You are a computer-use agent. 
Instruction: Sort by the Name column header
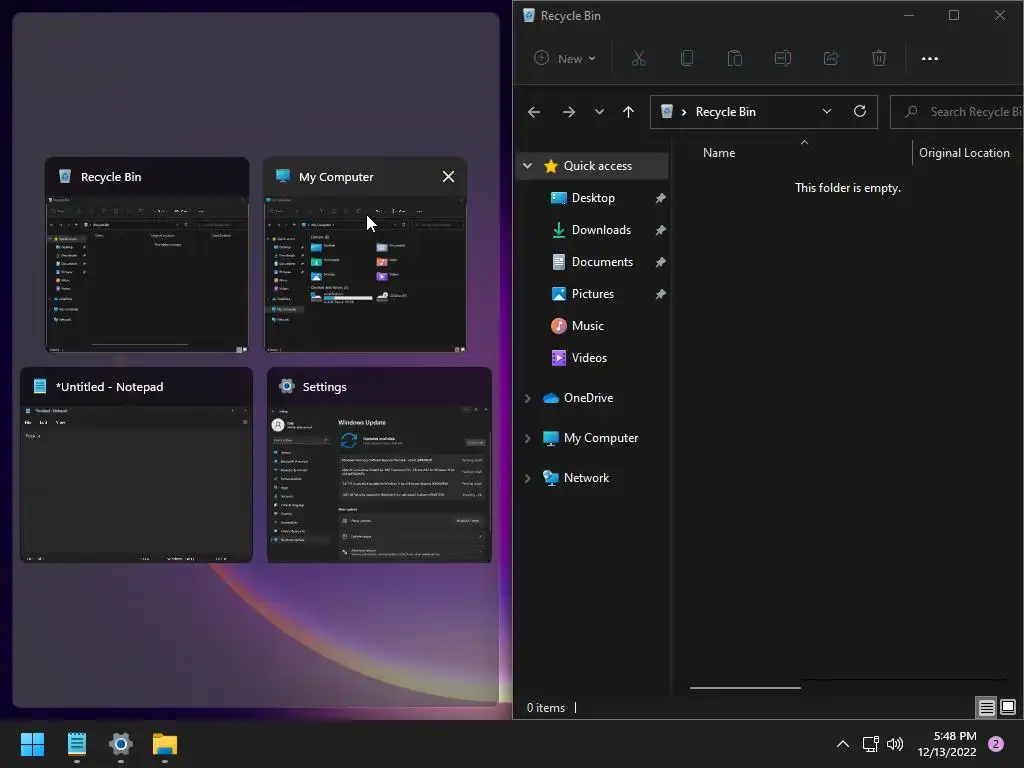[x=718, y=153]
